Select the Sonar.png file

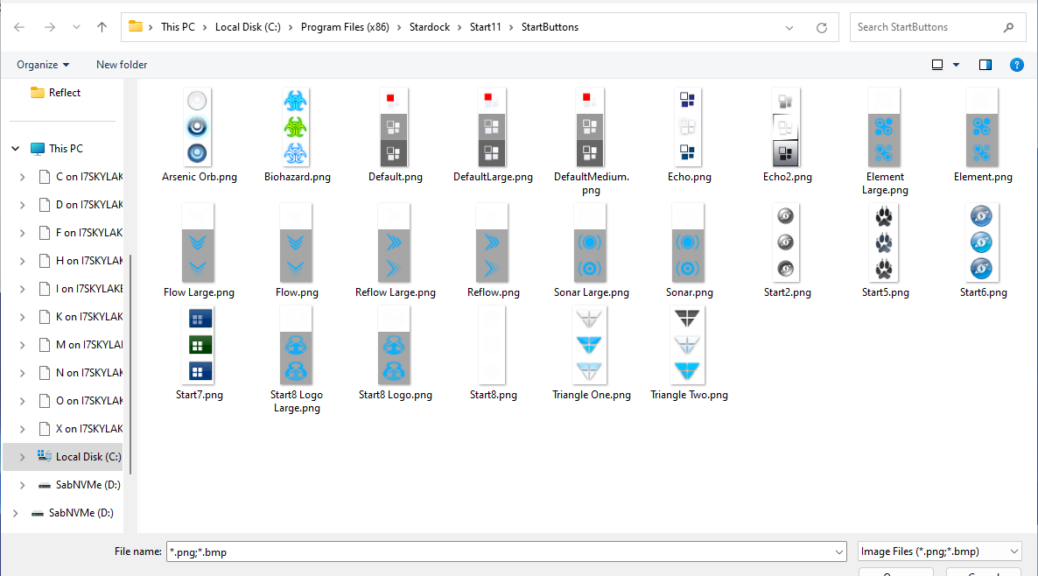click(687, 243)
